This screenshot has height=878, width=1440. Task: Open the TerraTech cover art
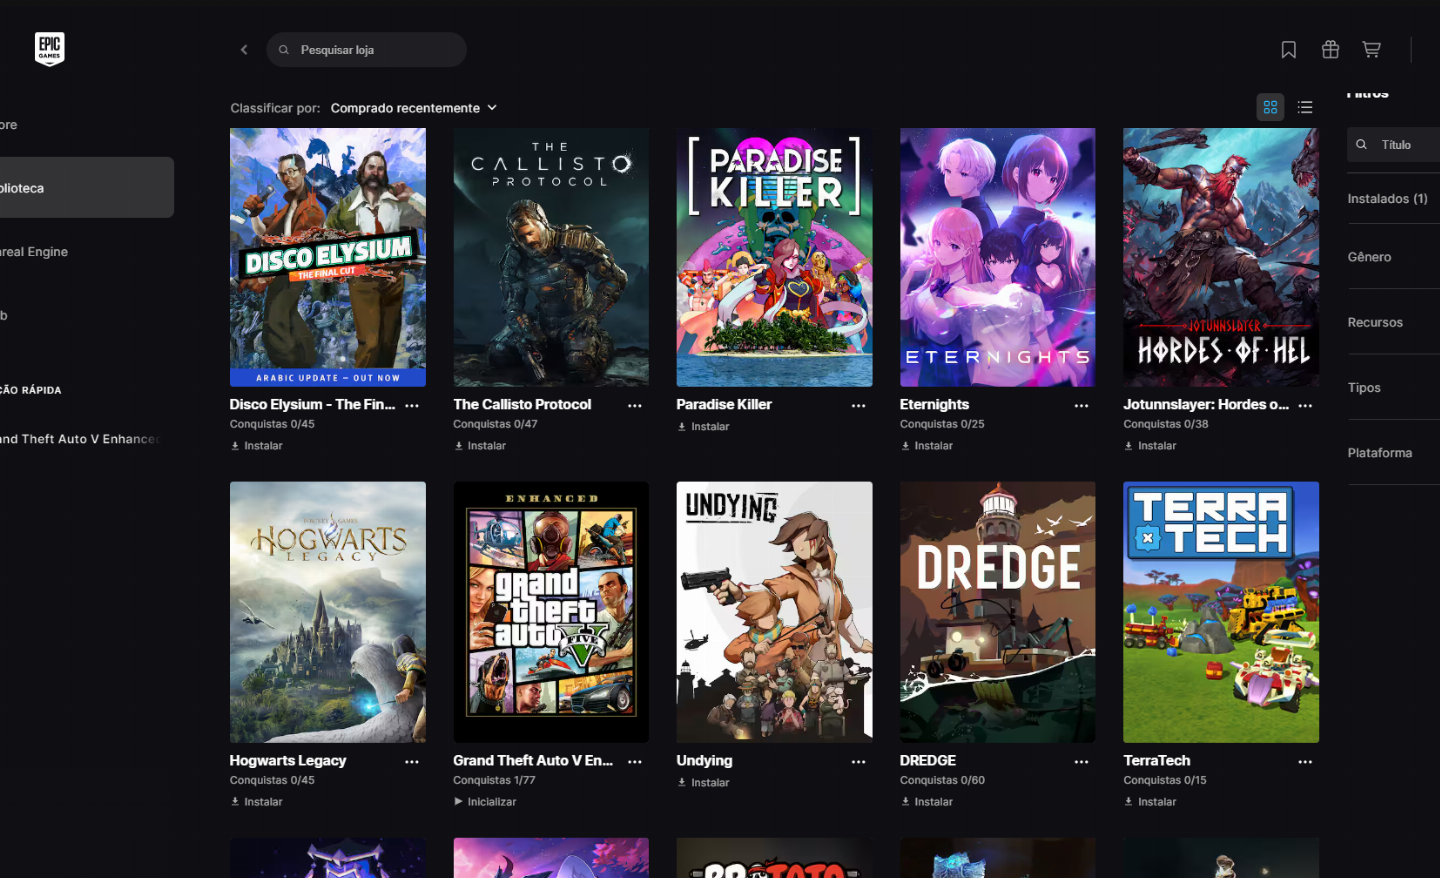pos(1221,612)
